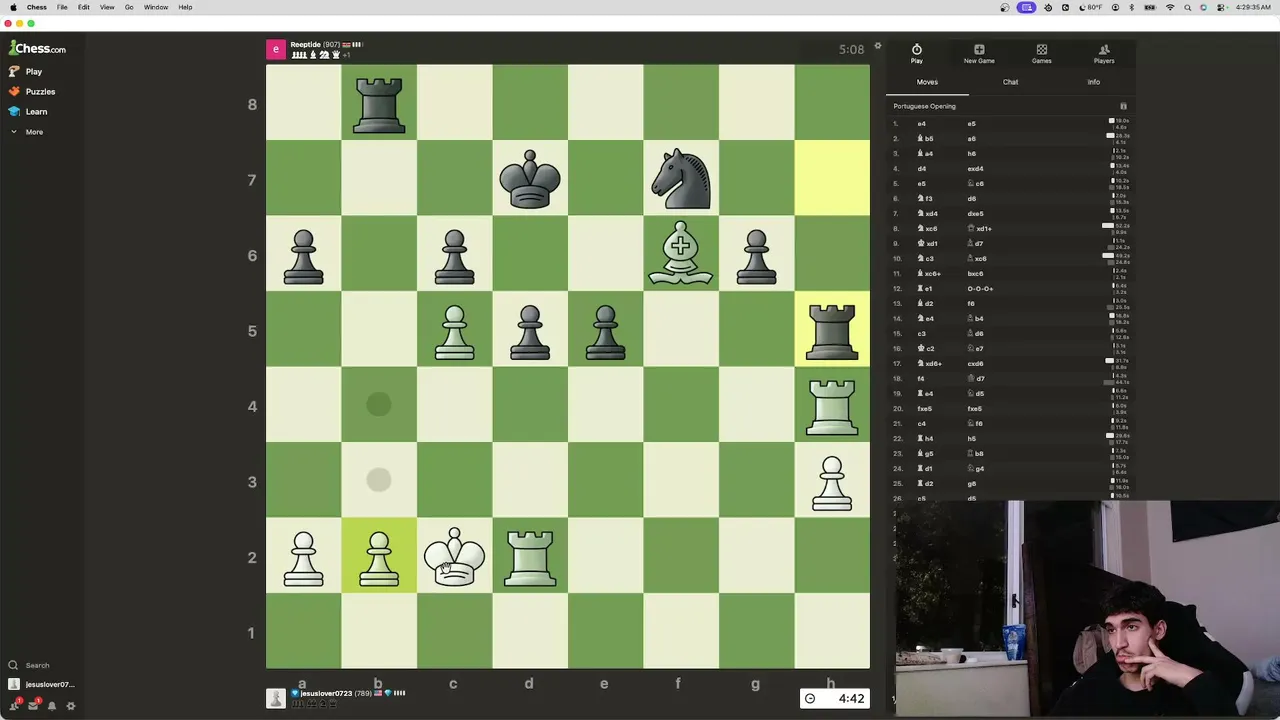Open Learn in the left sidebar
The height and width of the screenshot is (720, 1280).
(x=28, y=112)
